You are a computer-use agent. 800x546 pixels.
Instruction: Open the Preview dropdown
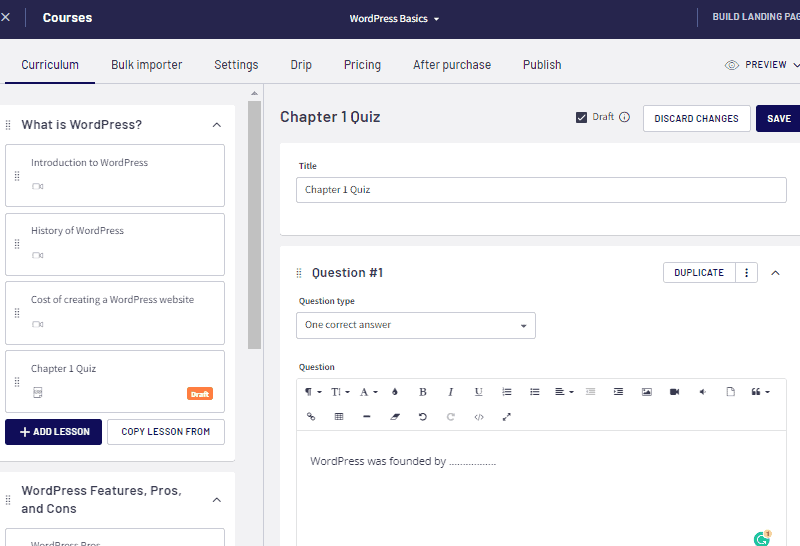[763, 65]
